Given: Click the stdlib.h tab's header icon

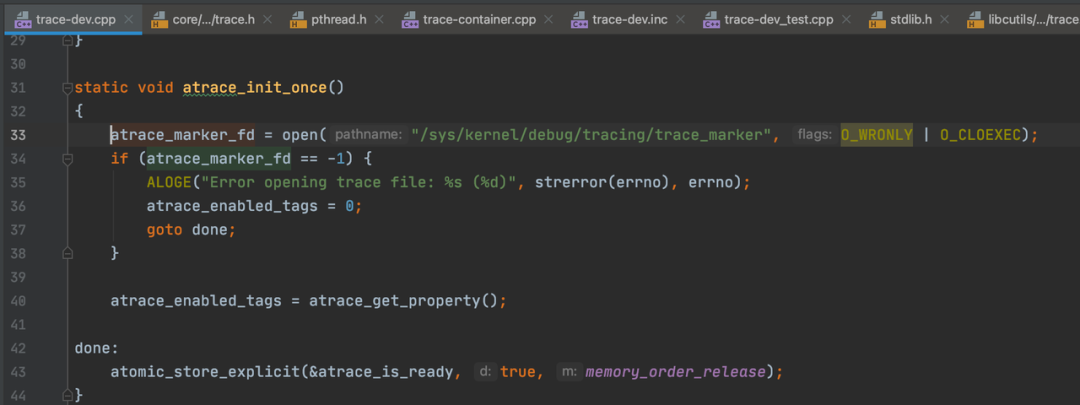Looking at the screenshot, I should [877, 19].
